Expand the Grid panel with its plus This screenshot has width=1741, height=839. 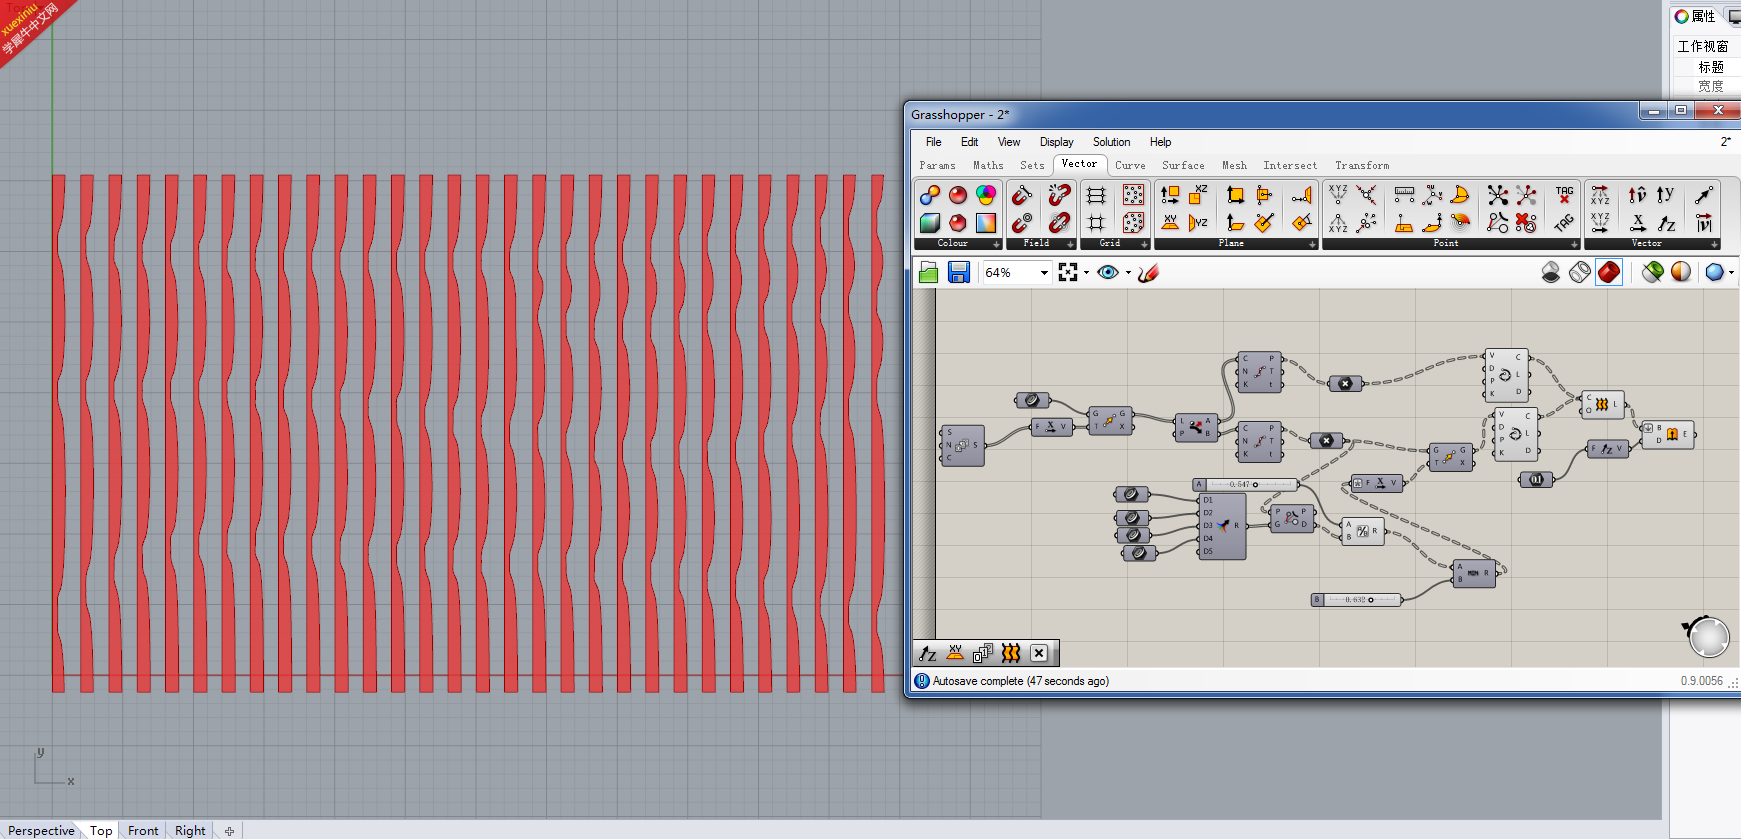(x=1144, y=244)
